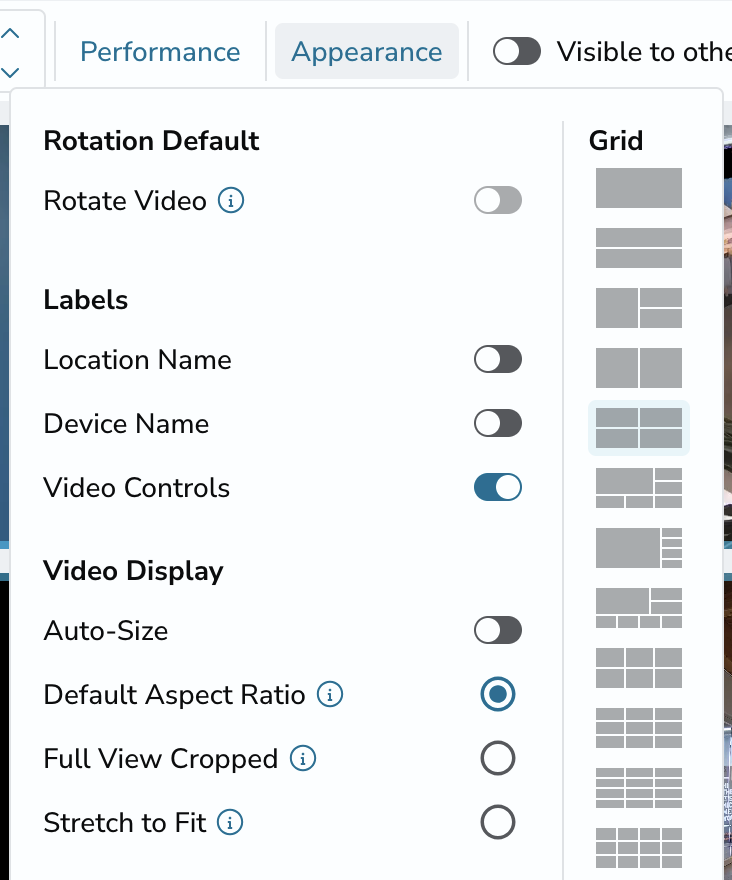The height and width of the screenshot is (880, 732).
Task: Click the Rotation Default heading
Action: (x=152, y=140)
